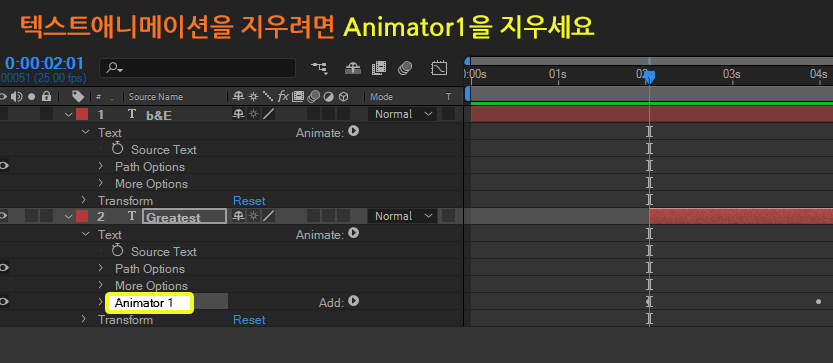Click the motion blur column header icon
The height and width of the screenshot is (363, 833).
(313, 96)
